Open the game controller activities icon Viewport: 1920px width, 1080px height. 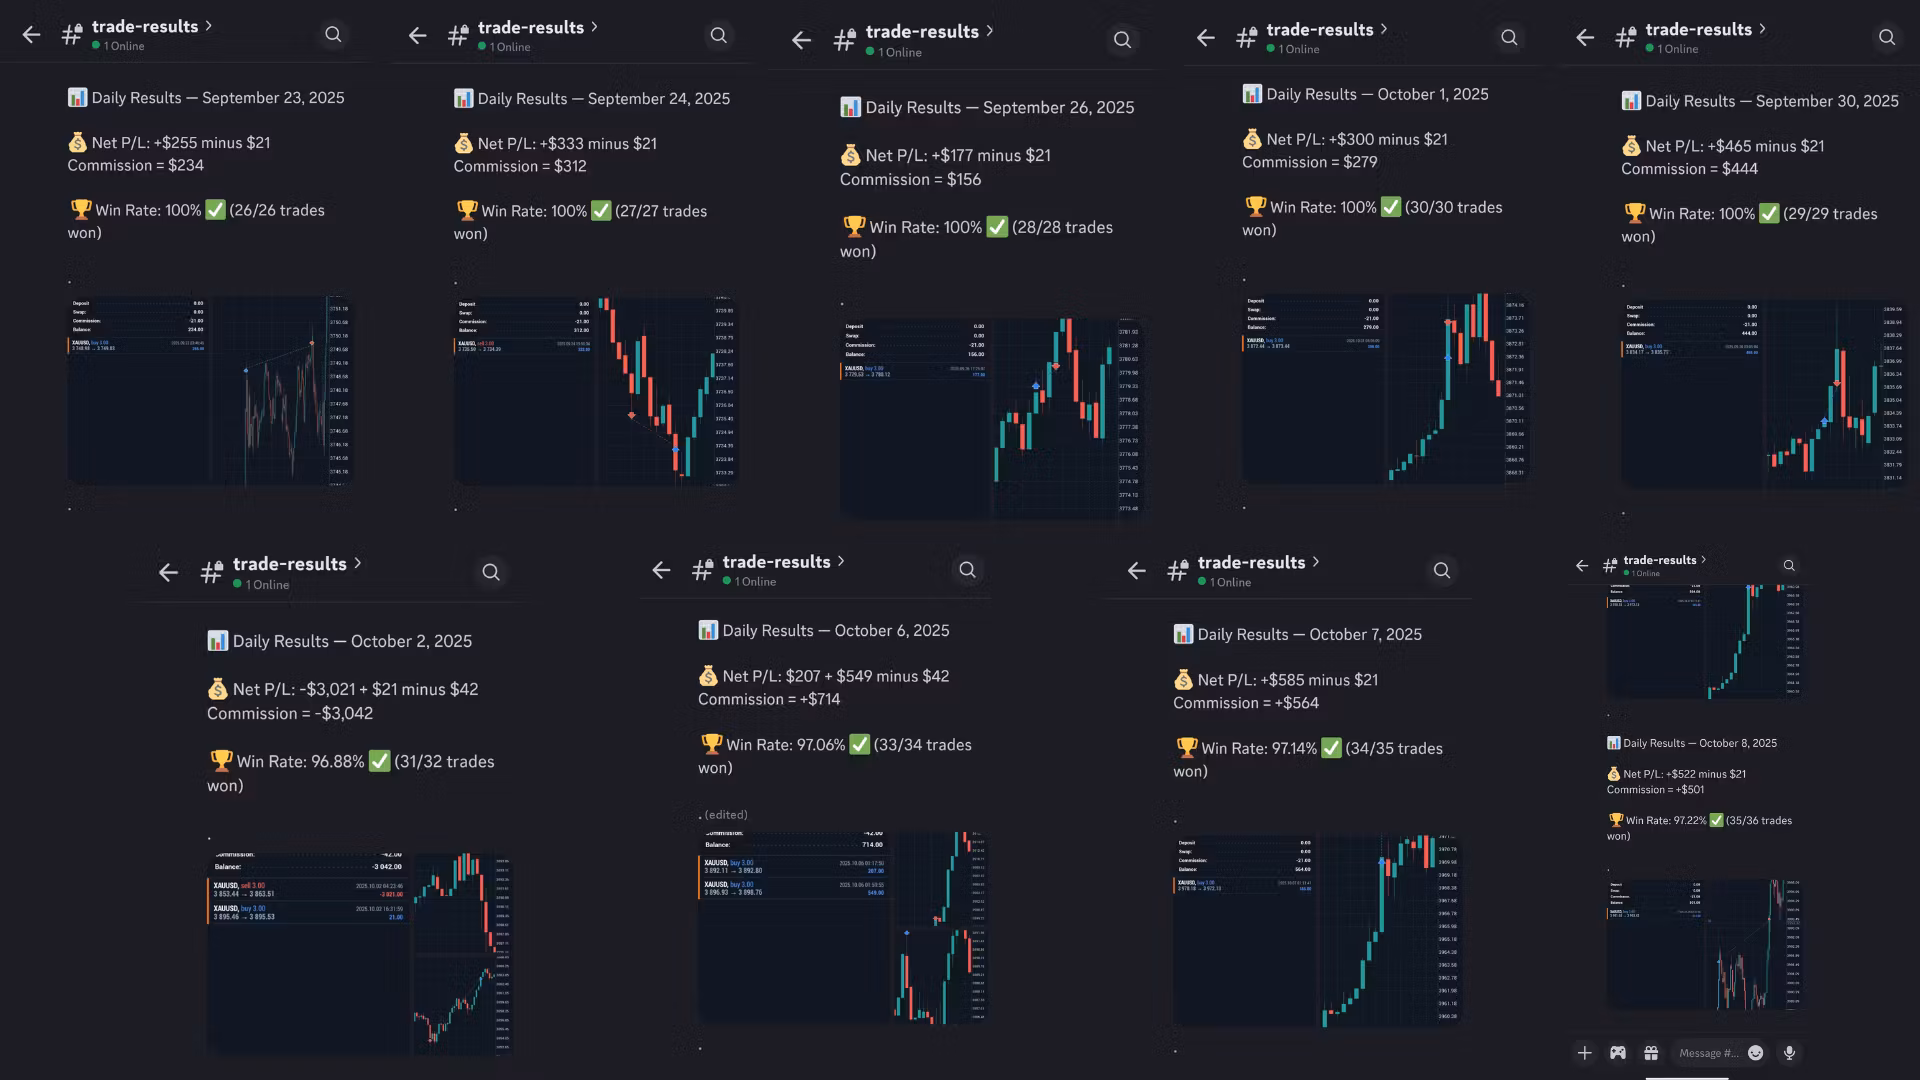coord(1617,1052)
